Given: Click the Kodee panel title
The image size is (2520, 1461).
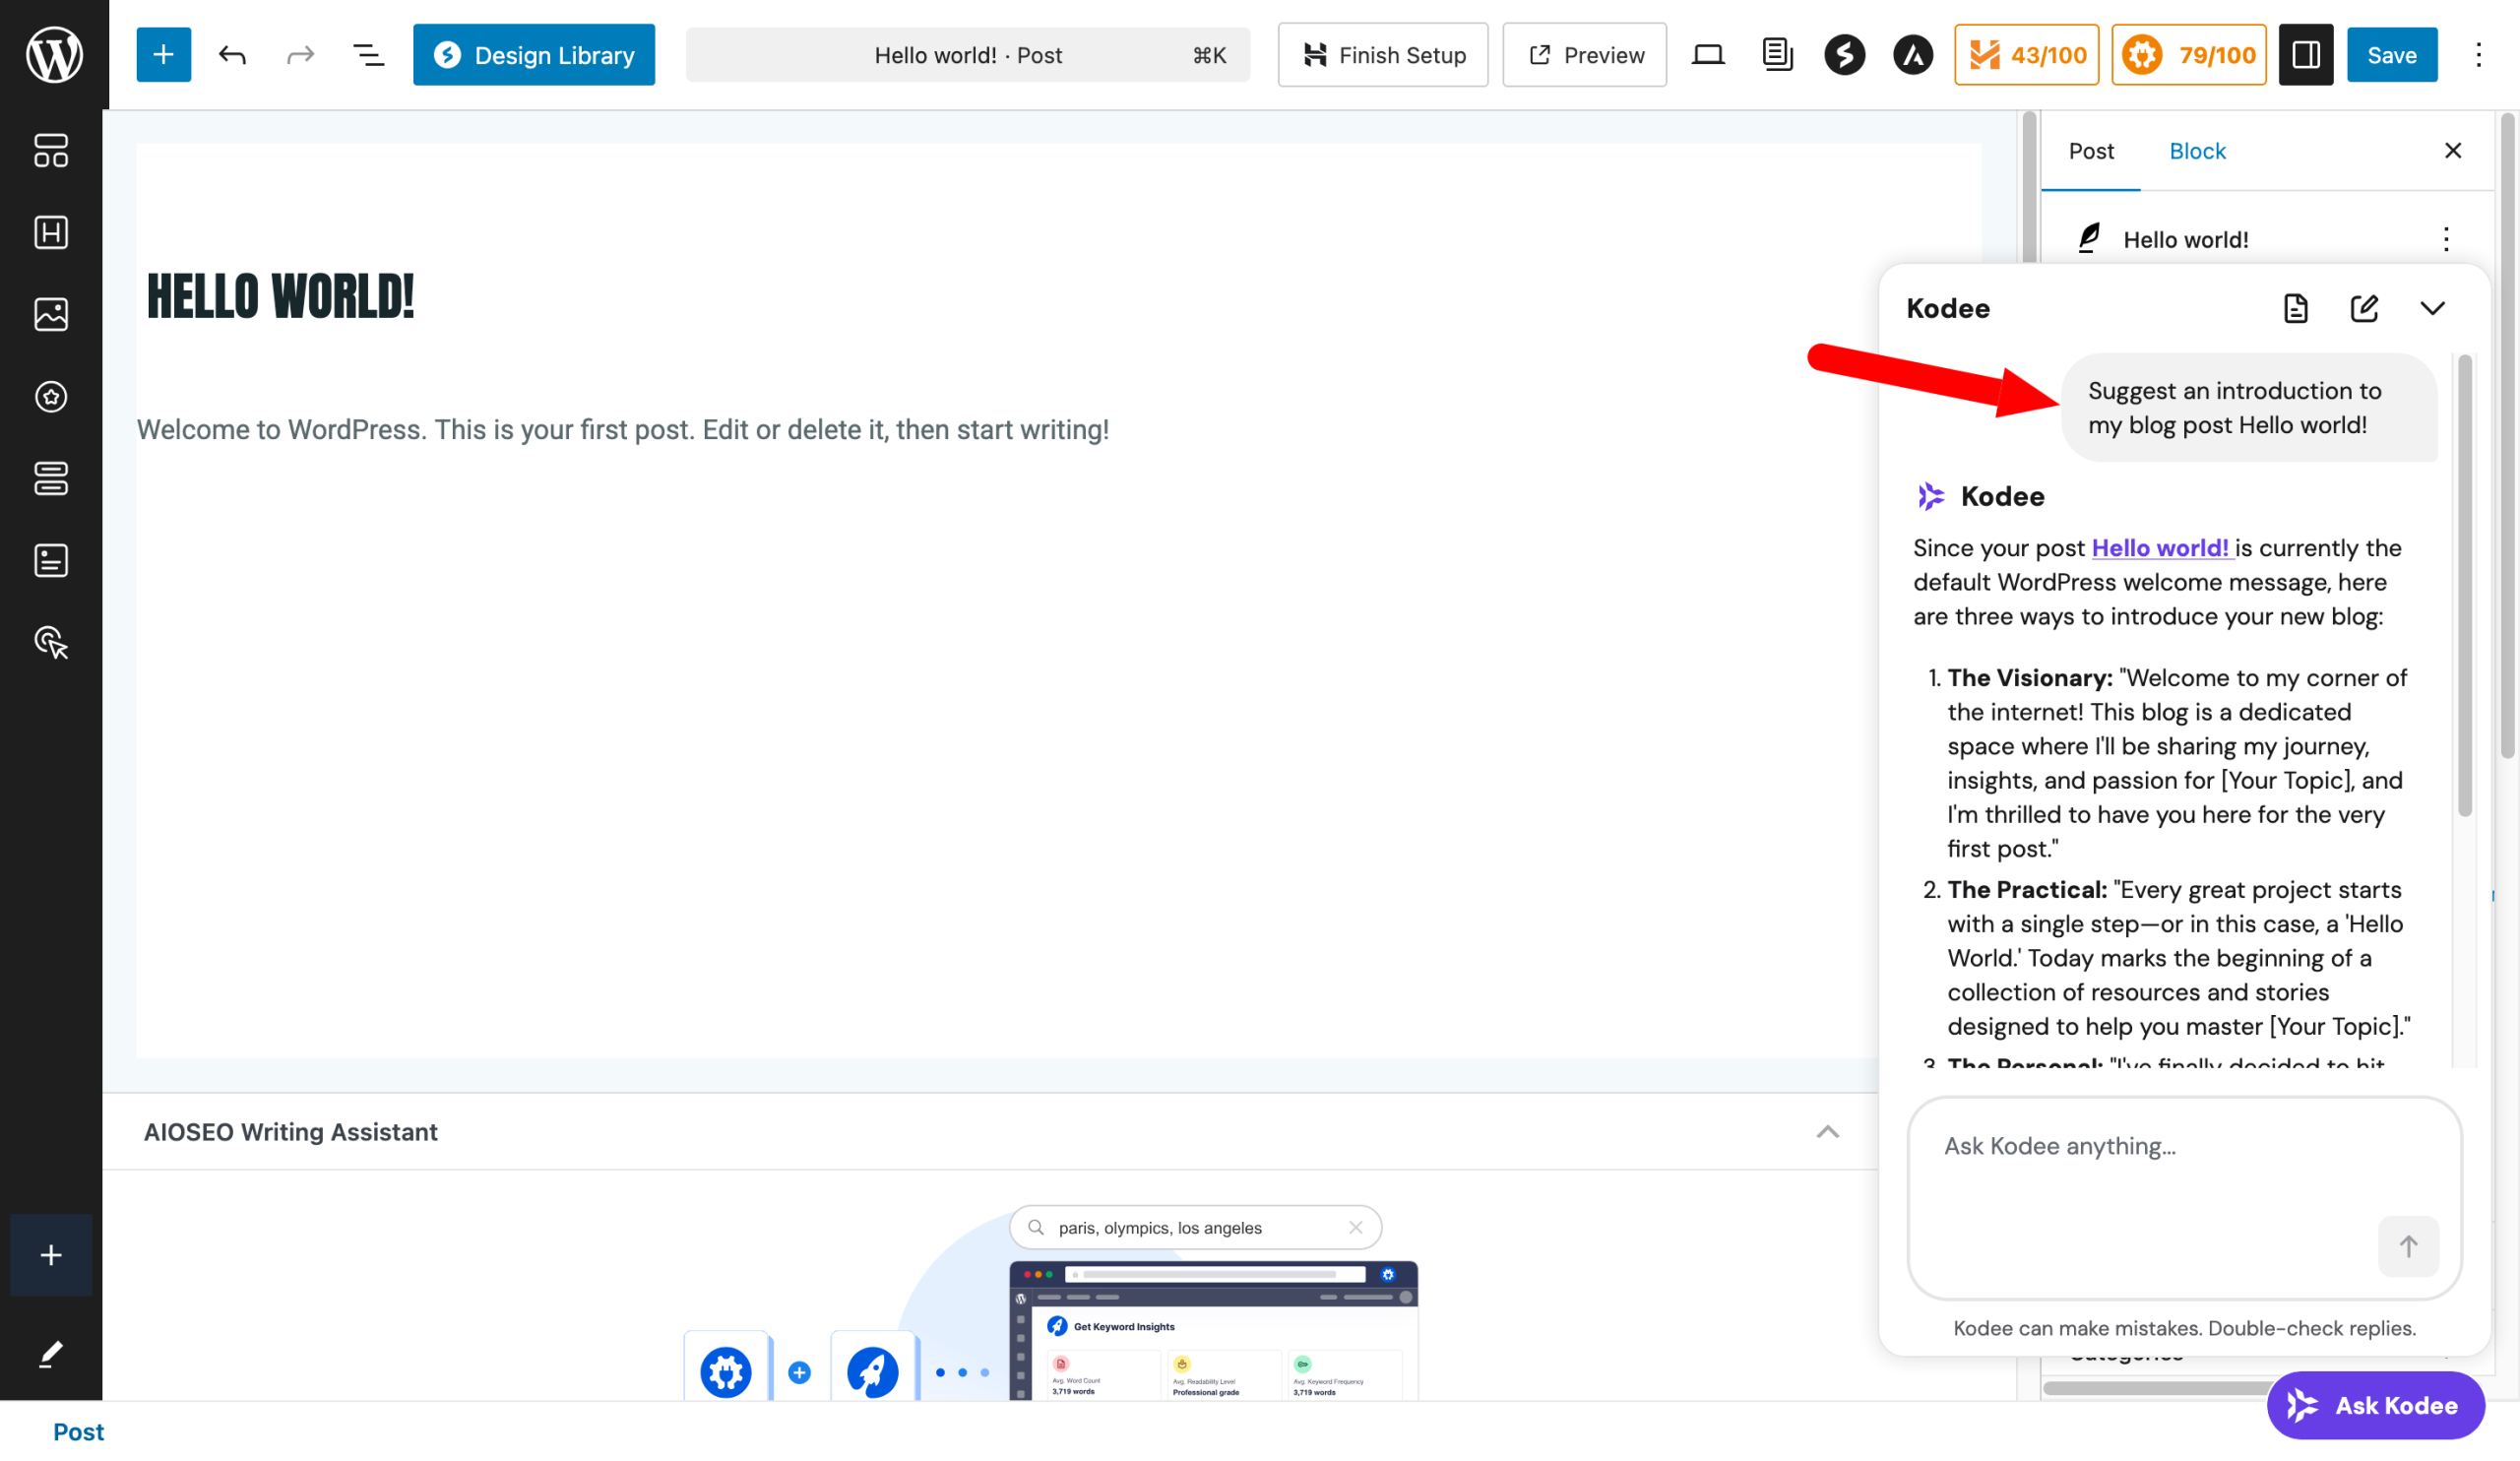Looking at the screenshot, I should (1947, 308).
